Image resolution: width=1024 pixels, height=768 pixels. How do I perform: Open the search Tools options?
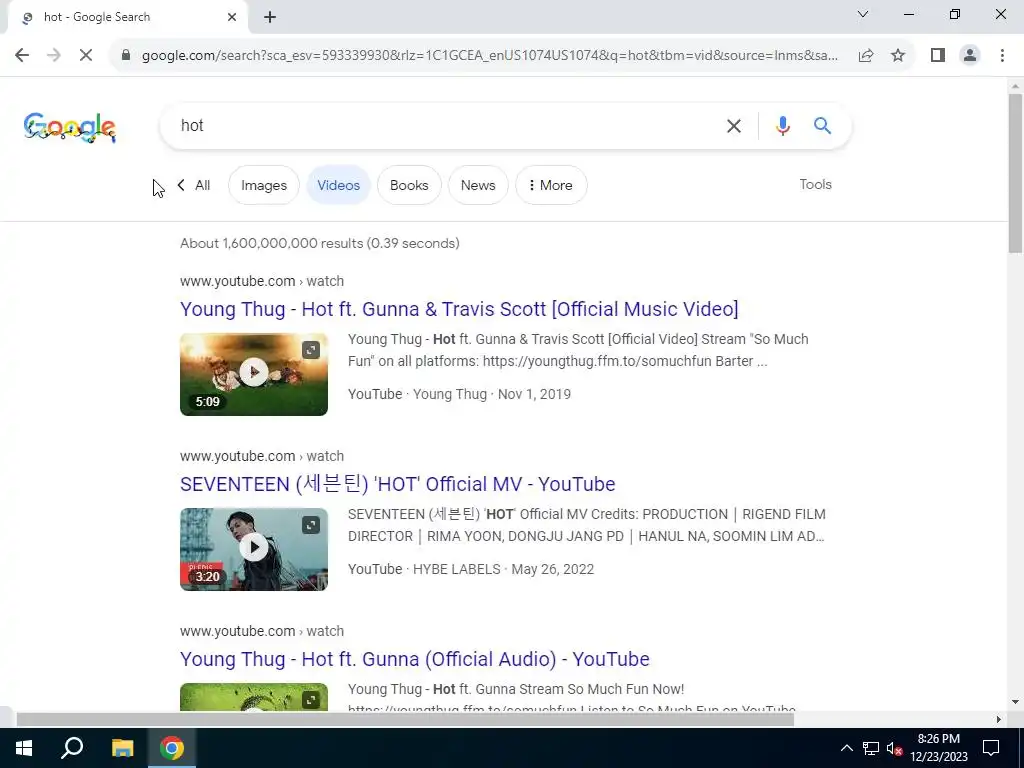coord(815,184)
